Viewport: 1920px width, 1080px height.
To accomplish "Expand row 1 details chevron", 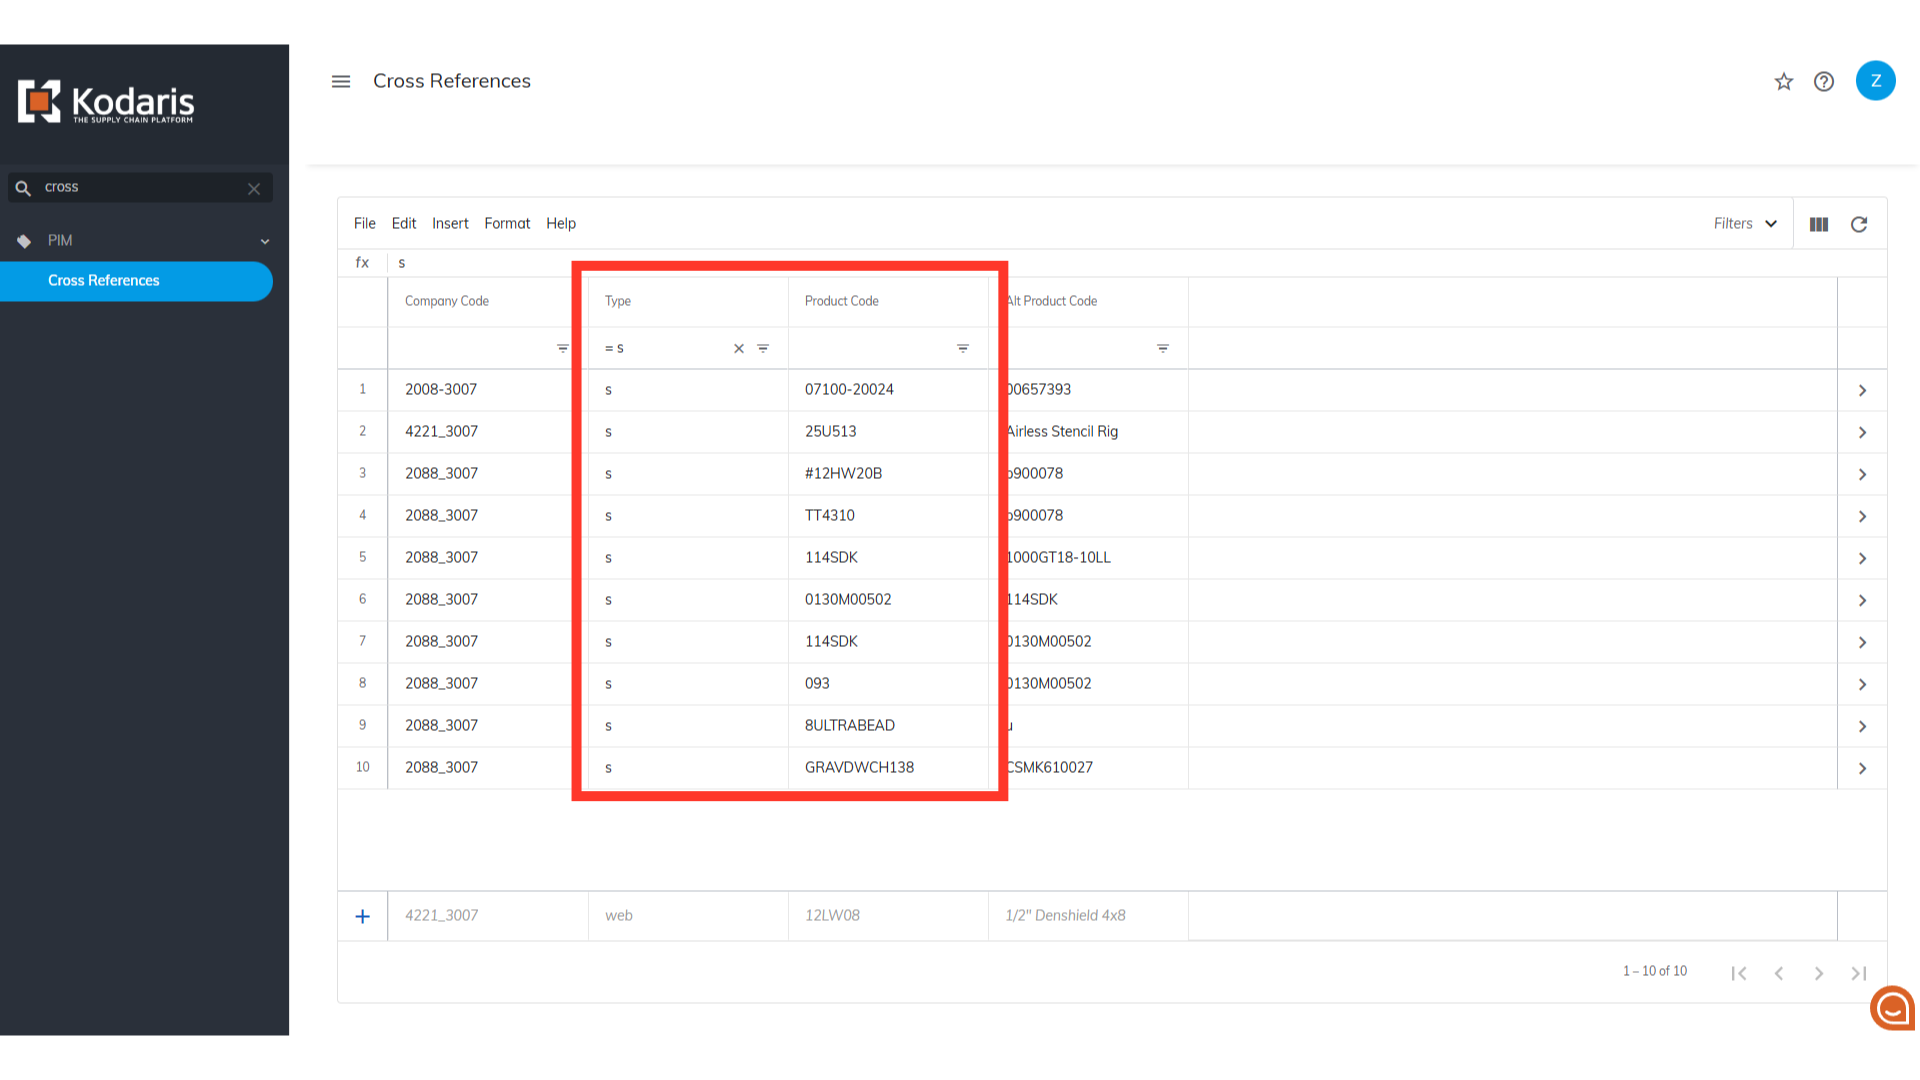I will (x=1862, y=390).
